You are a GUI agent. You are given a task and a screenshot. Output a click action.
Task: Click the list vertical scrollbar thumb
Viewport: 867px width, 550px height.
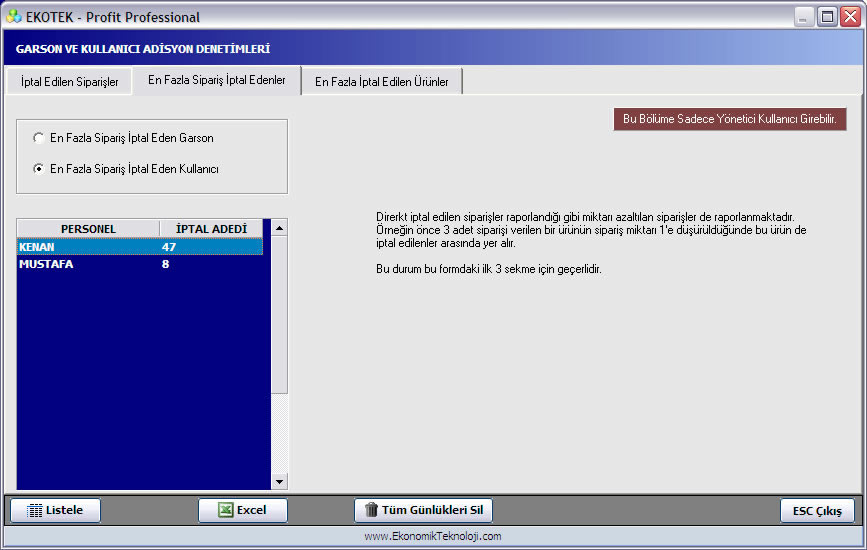pos(279,315)
